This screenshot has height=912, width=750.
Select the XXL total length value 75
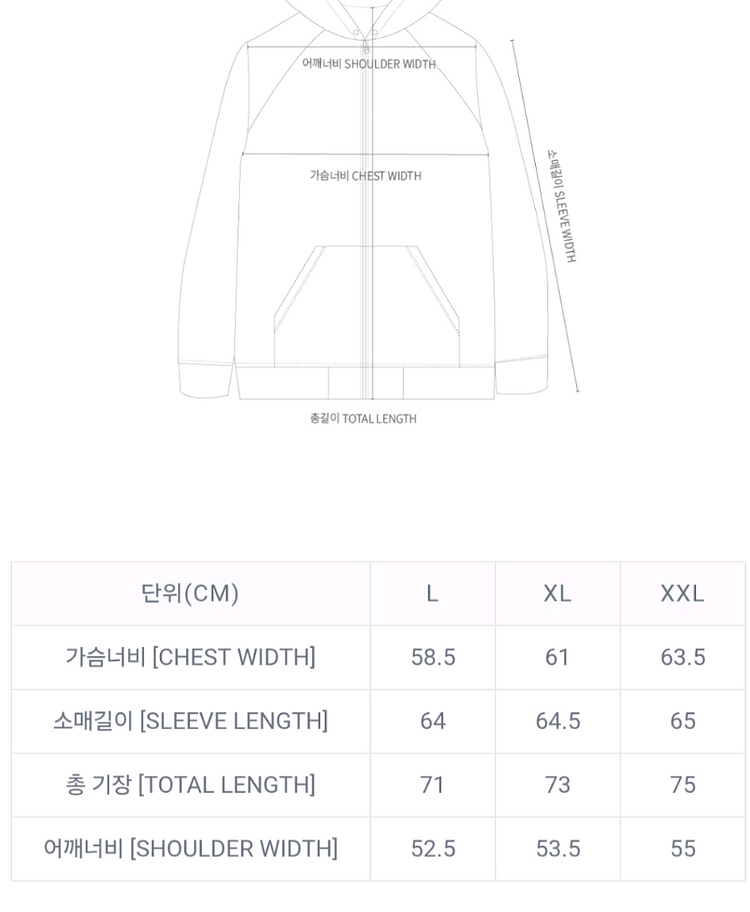pos(682,785)
